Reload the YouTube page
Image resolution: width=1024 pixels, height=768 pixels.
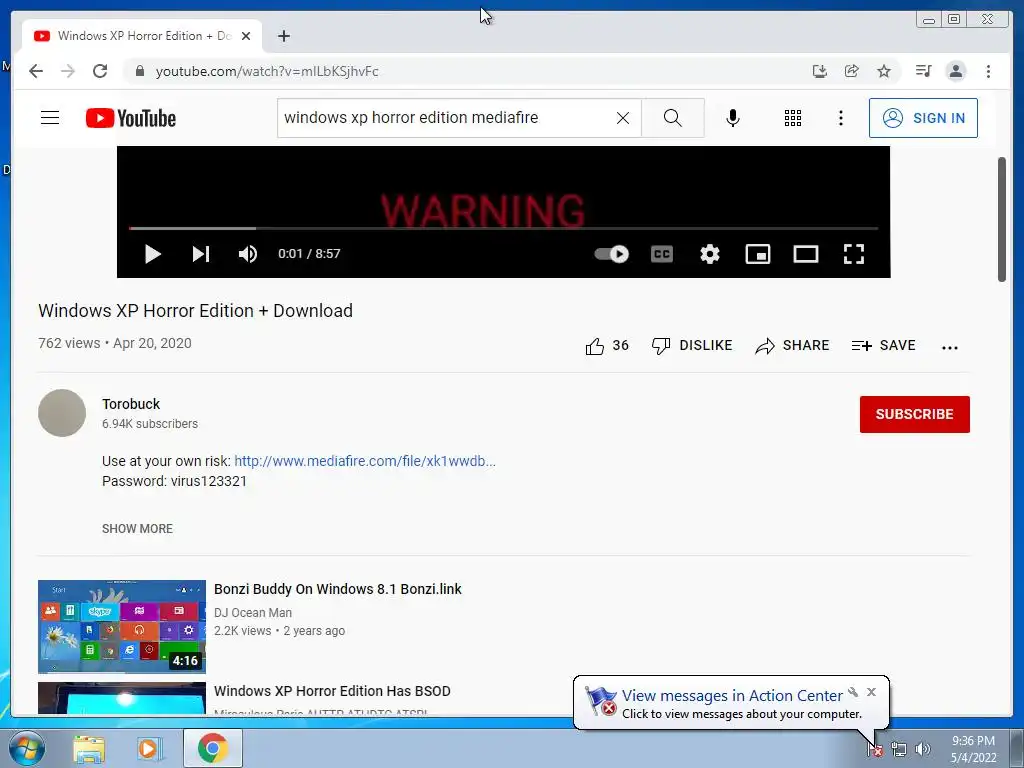[100, 71]
